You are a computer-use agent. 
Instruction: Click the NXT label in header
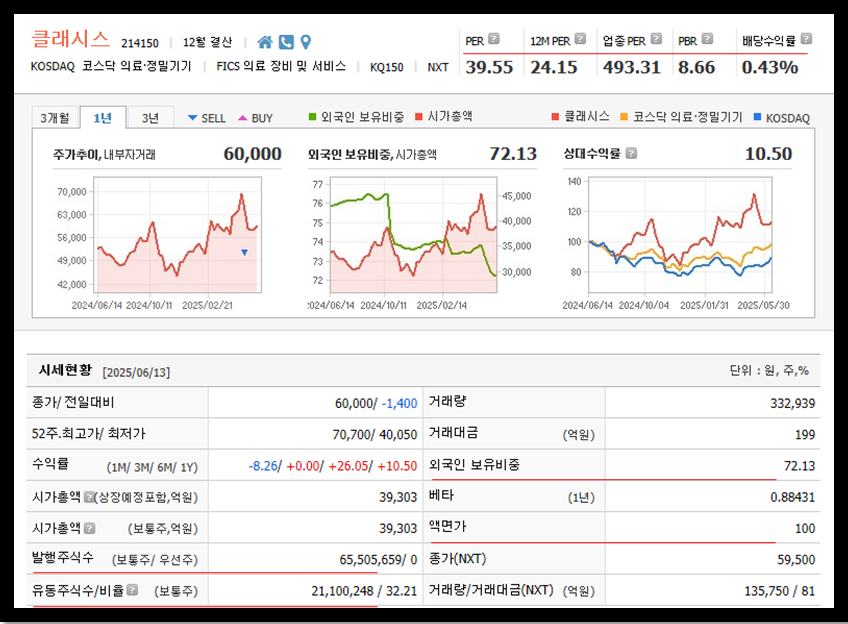click(x=438, y=68)
